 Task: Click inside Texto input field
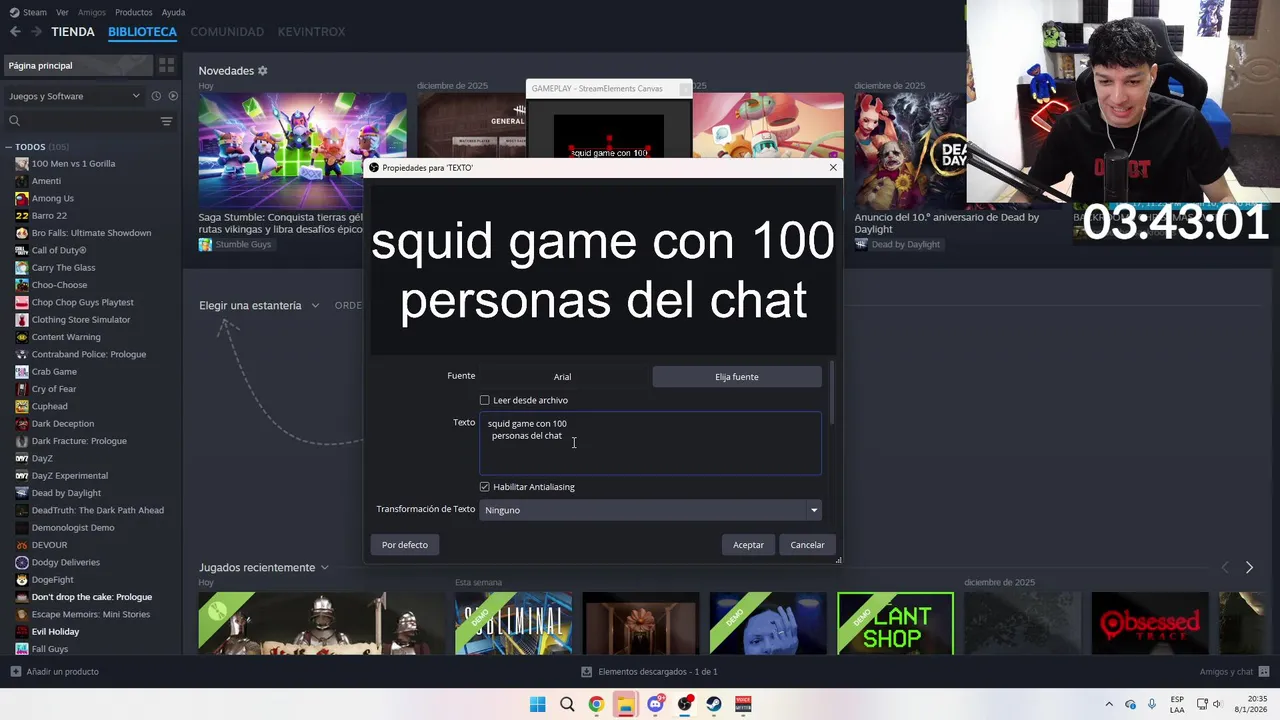650,443
